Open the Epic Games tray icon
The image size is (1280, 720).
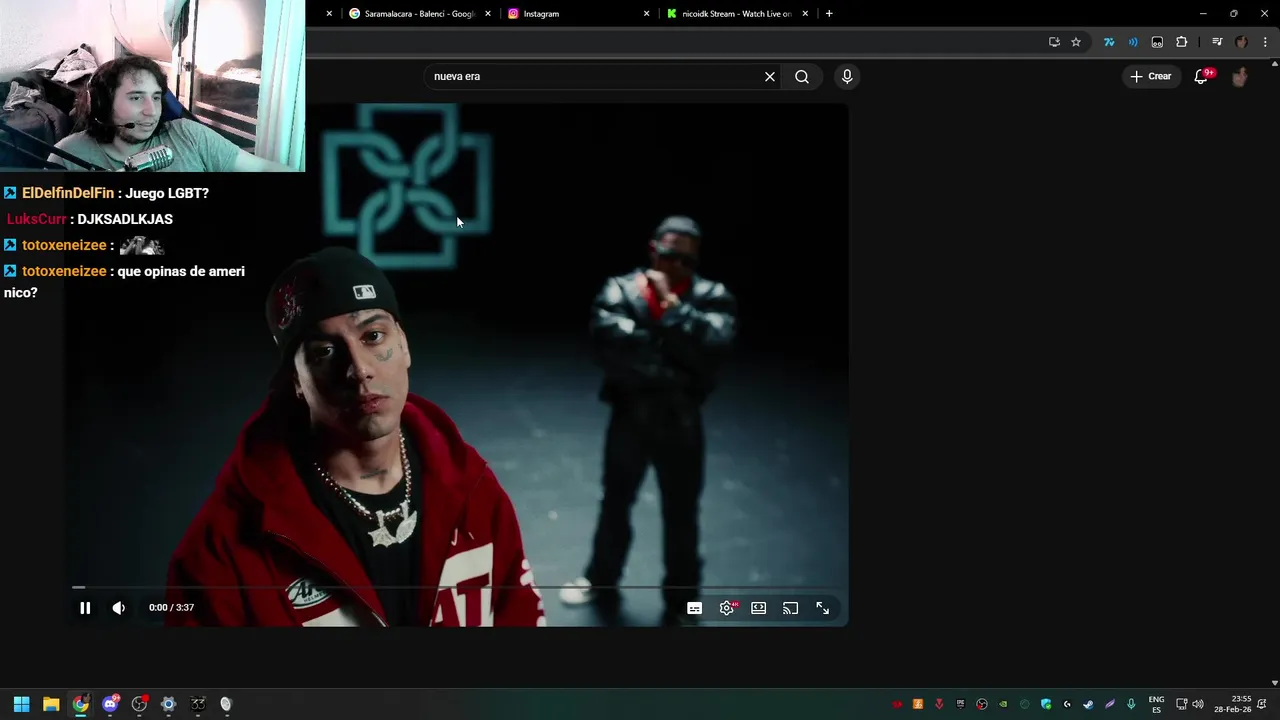(961, 704)
